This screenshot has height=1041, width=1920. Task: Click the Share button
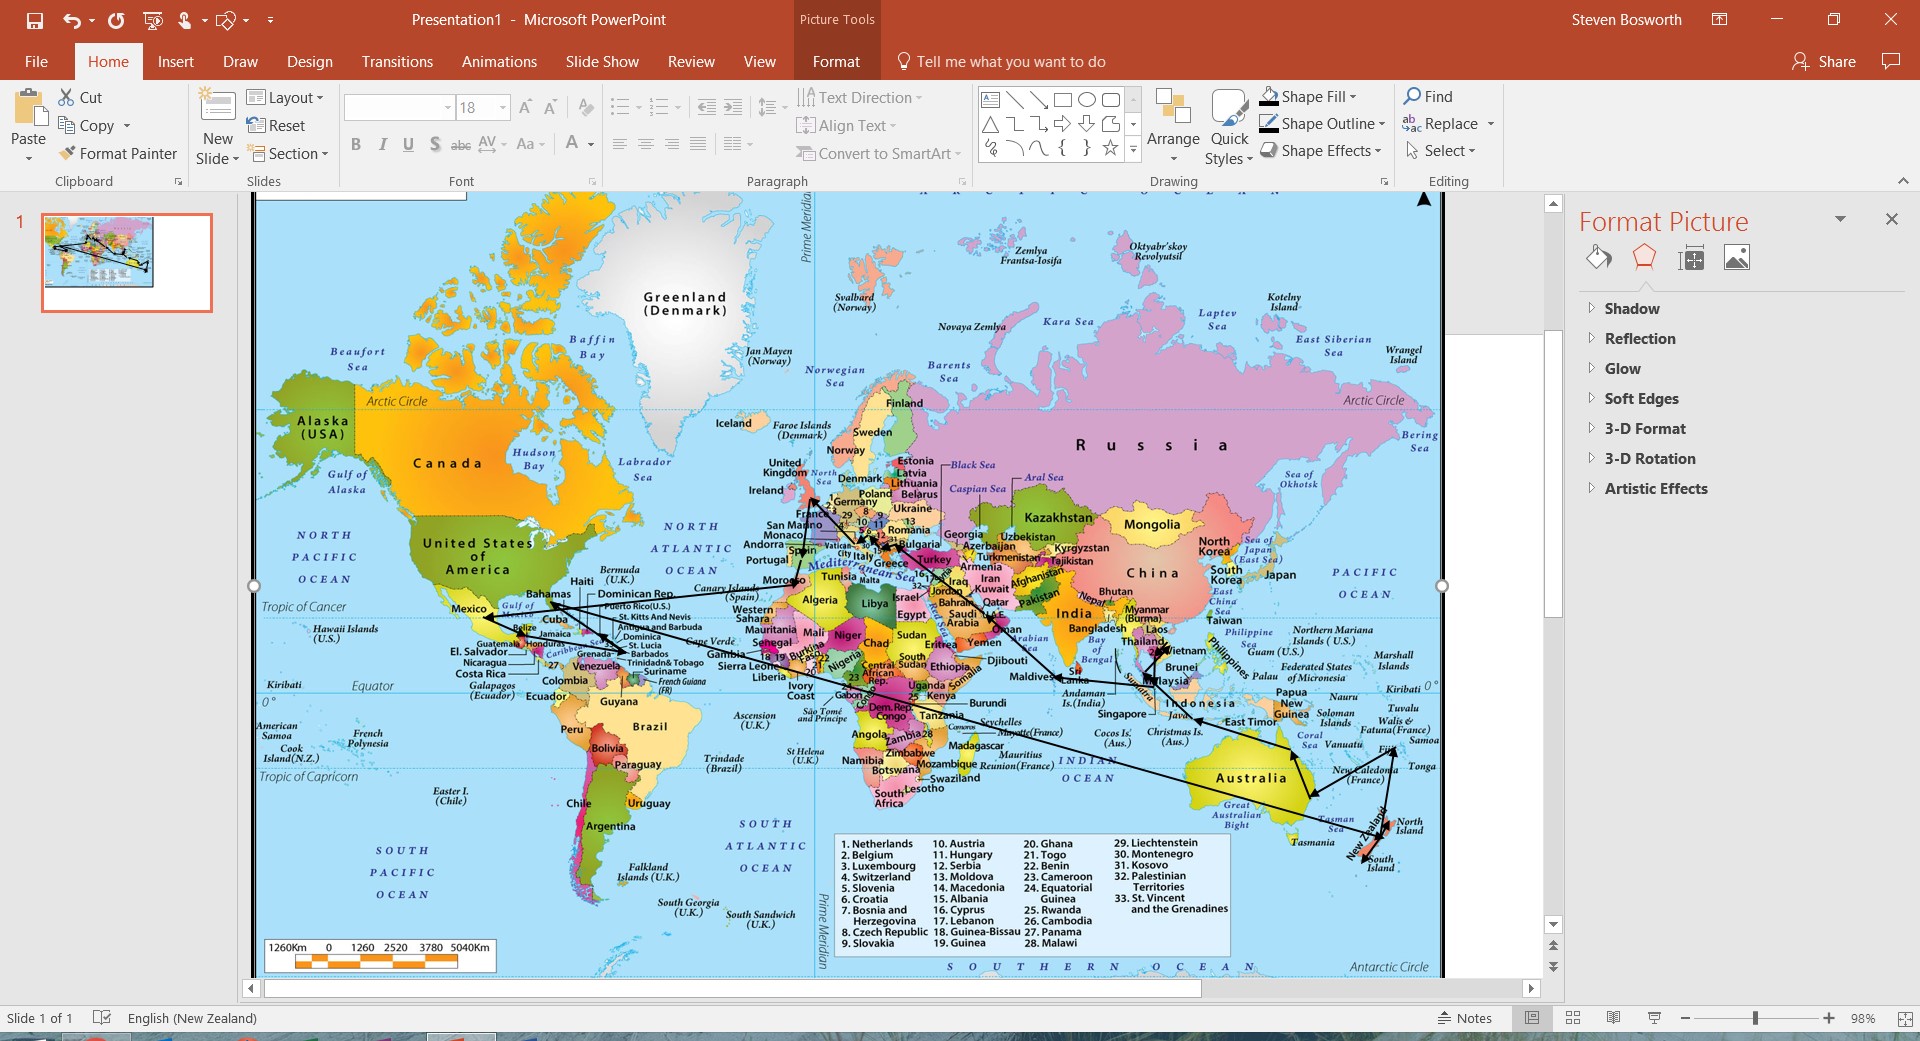[1824, 62]
